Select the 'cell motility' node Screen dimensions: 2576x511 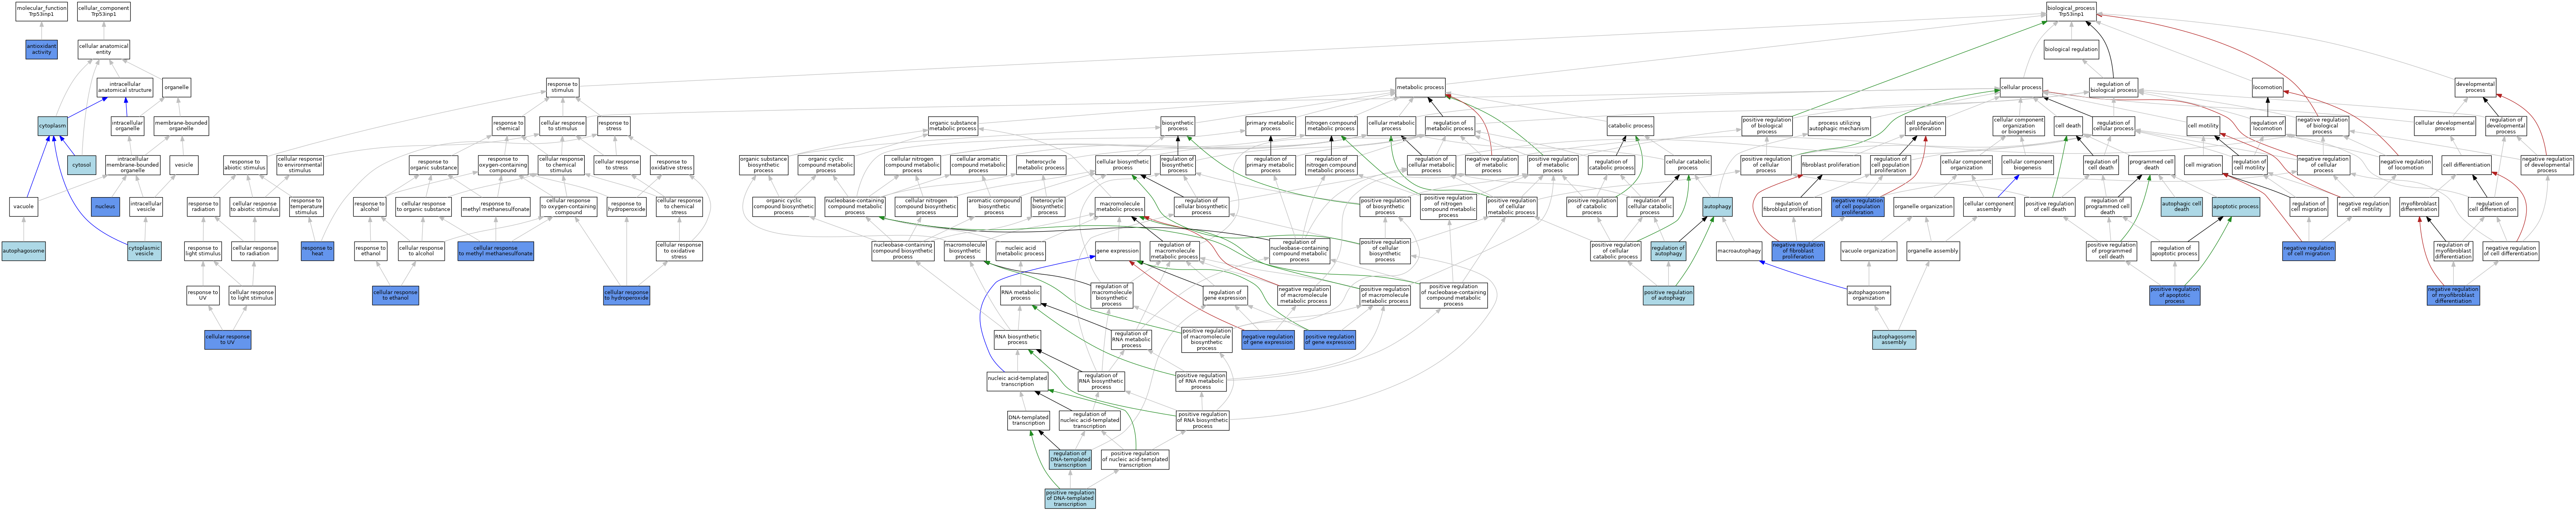2202,126
